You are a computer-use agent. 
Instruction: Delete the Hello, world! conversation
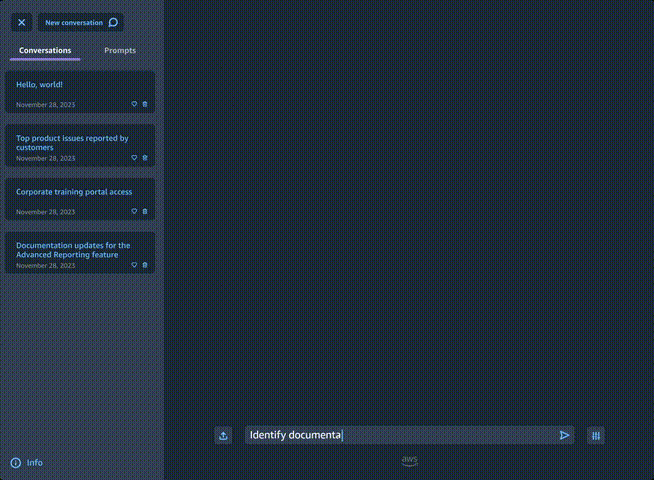click(x=145, y=104)
